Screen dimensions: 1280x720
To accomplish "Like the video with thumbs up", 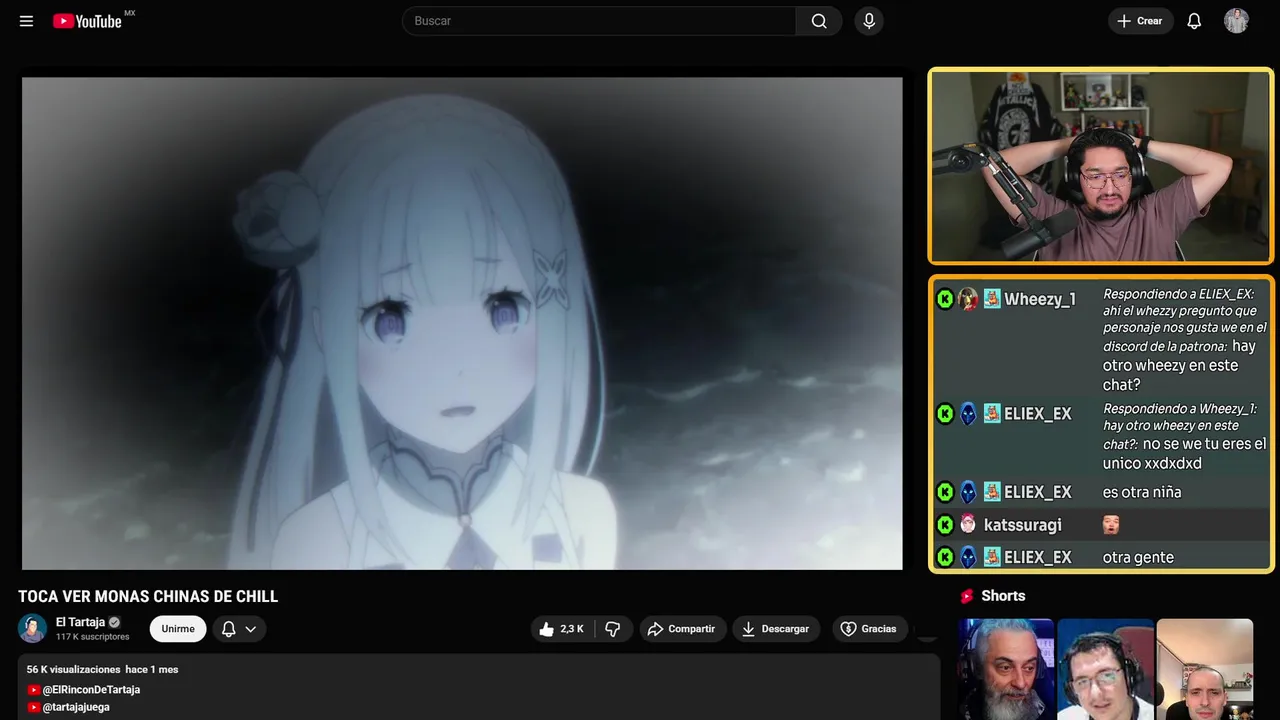I will pos(562,629).
